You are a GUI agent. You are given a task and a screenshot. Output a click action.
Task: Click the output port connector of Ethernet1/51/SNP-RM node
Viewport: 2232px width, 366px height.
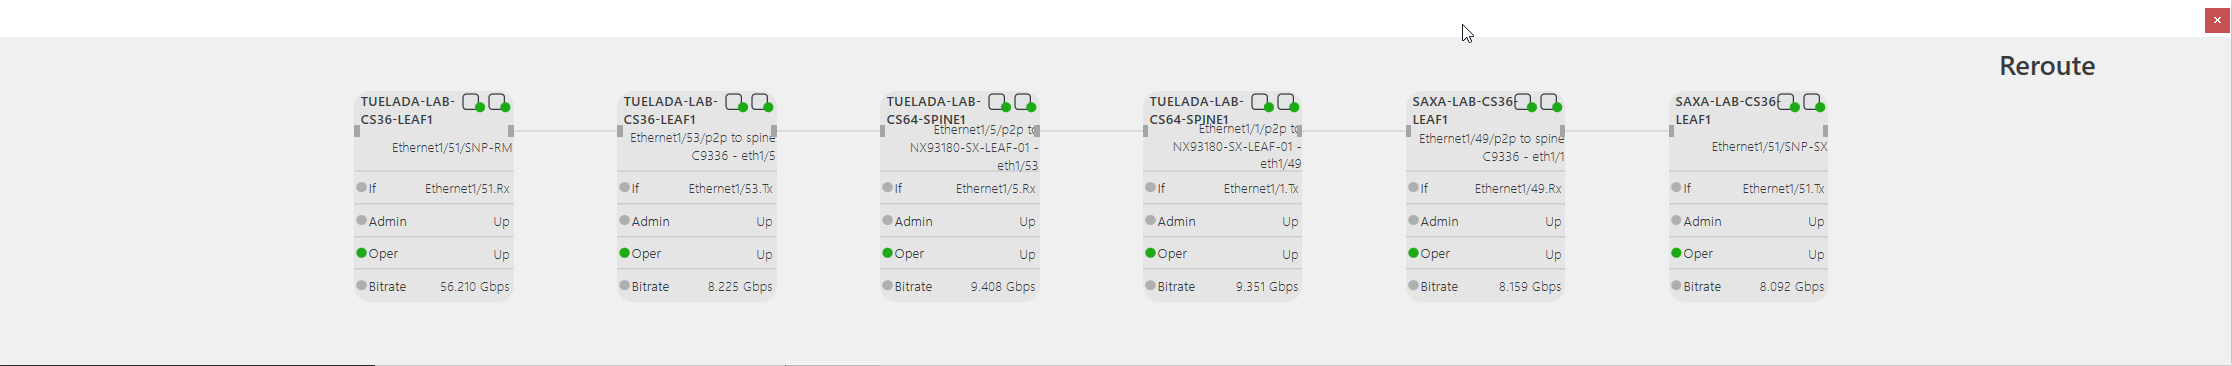(x=511, y=131)
